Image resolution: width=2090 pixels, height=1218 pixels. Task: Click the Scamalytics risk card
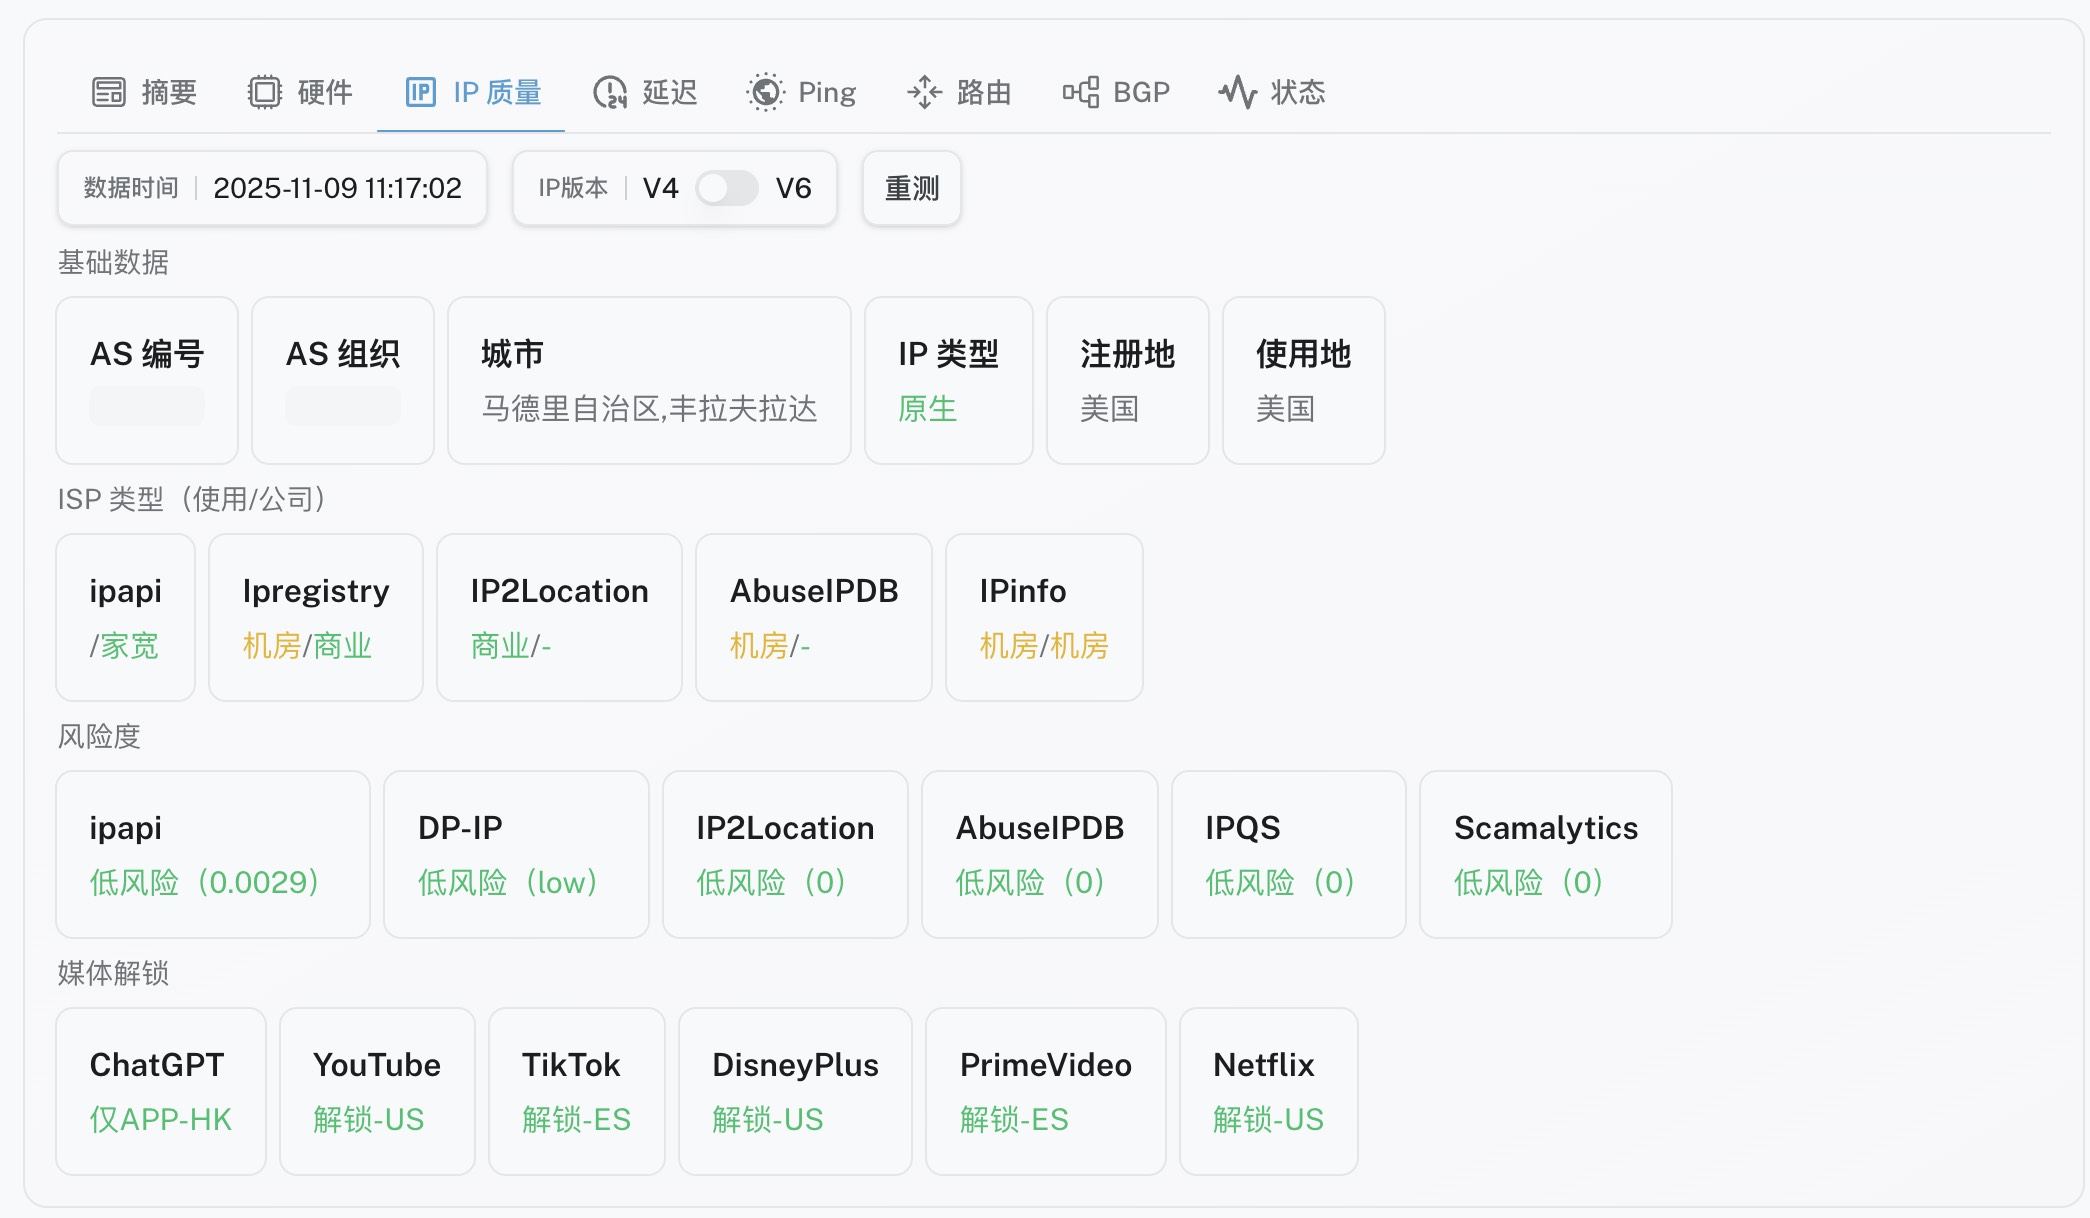[1545, 854]
